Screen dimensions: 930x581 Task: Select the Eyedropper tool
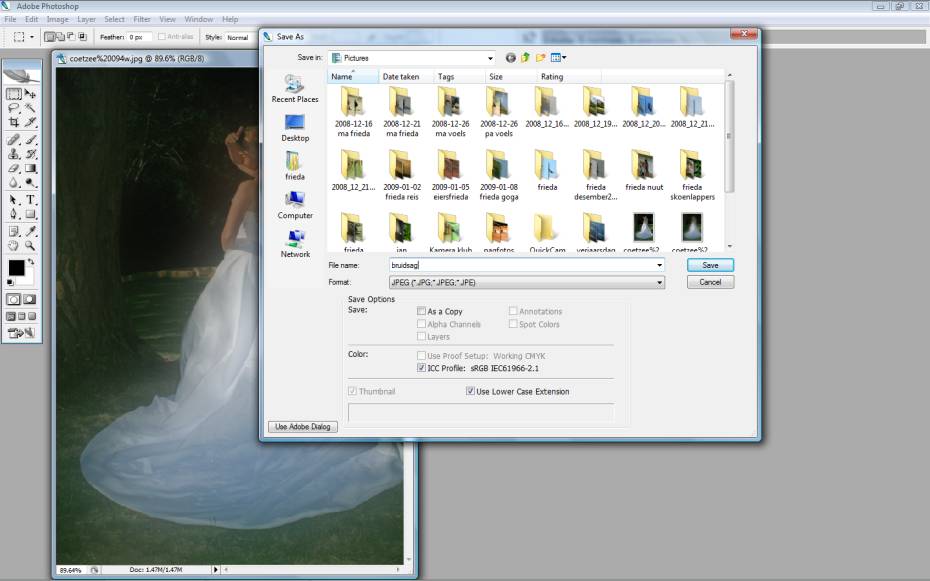[x=30, y=231]
